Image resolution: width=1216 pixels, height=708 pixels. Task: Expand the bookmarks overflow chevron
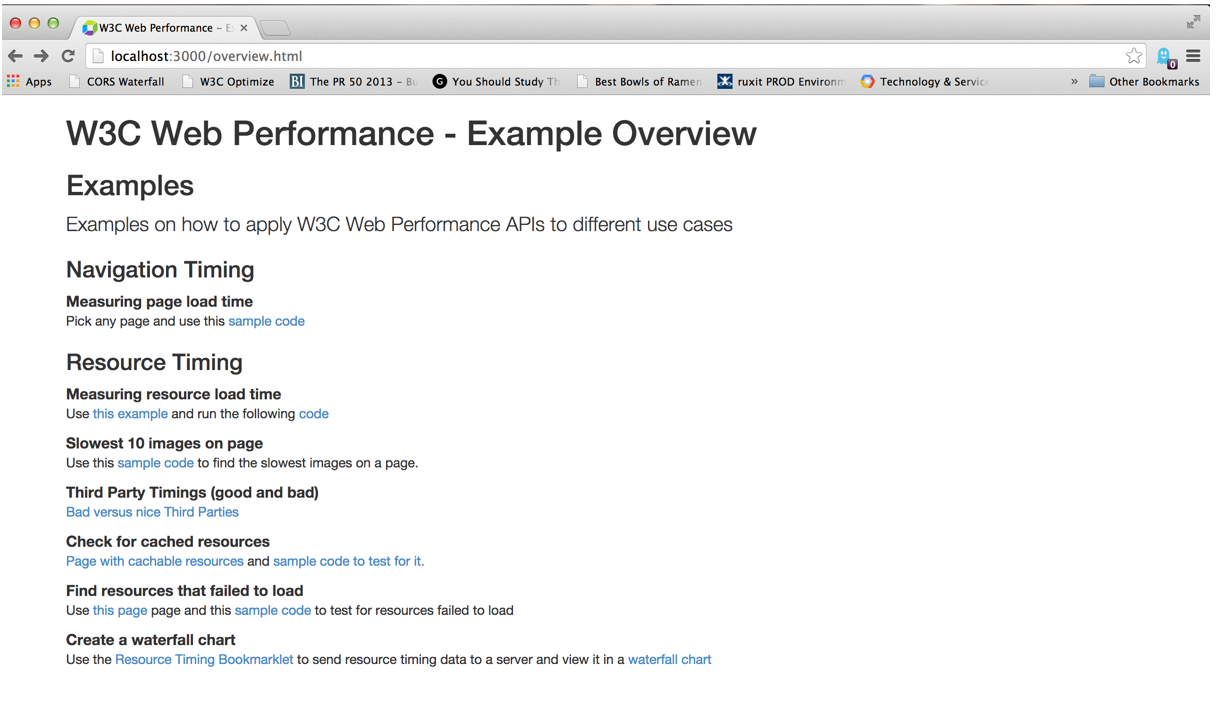click(x=1074, y=81)
